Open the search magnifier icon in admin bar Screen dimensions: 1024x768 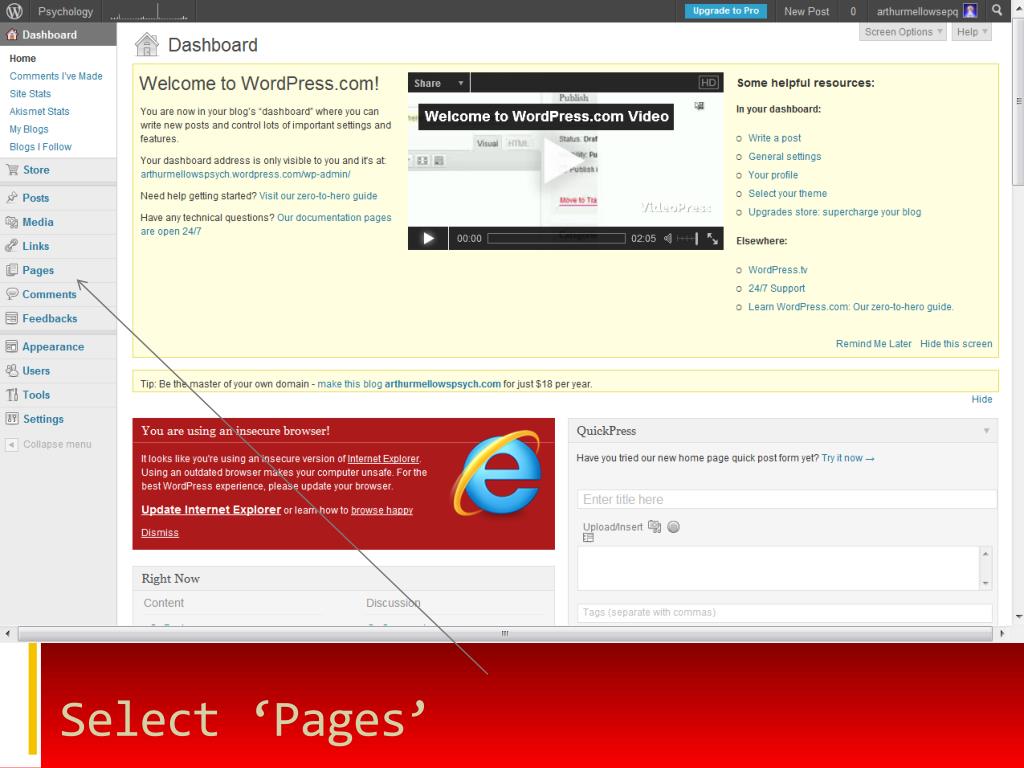[x=997, y=10]
